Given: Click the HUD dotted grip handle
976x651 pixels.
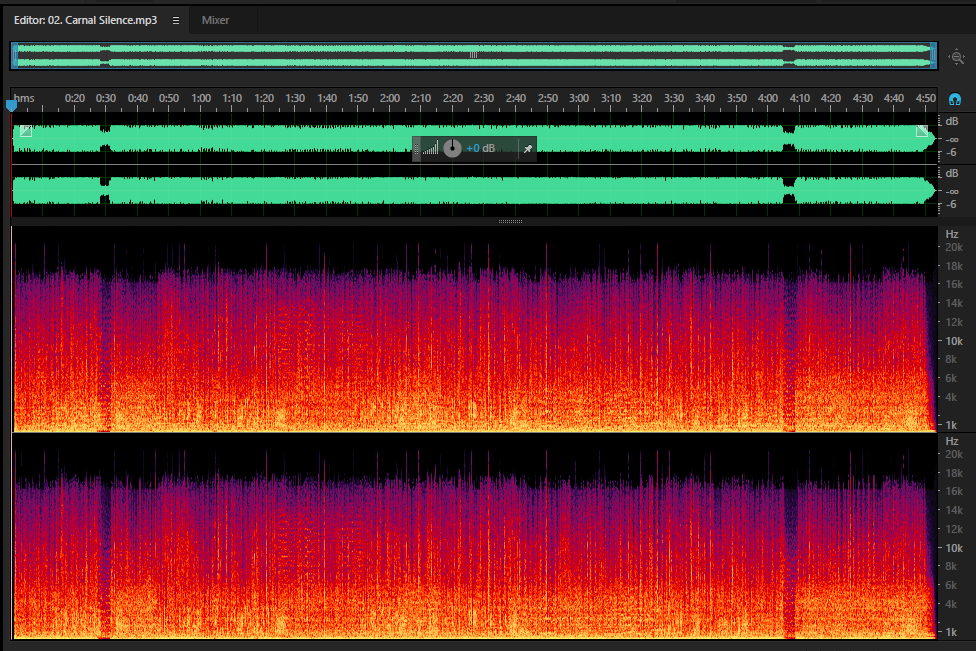Looking at the screenshot, I should pyautogui.click(x=416, y=148).
